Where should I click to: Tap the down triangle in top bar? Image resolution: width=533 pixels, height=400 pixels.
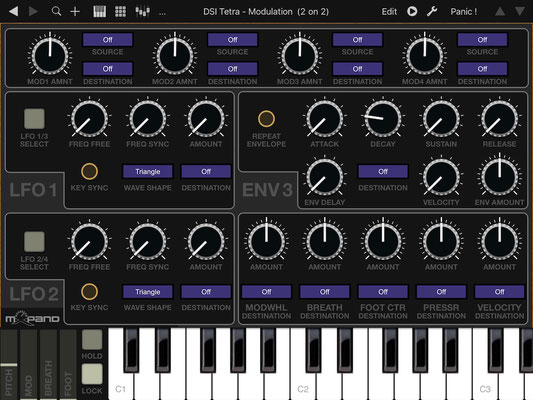coord(520,12)
